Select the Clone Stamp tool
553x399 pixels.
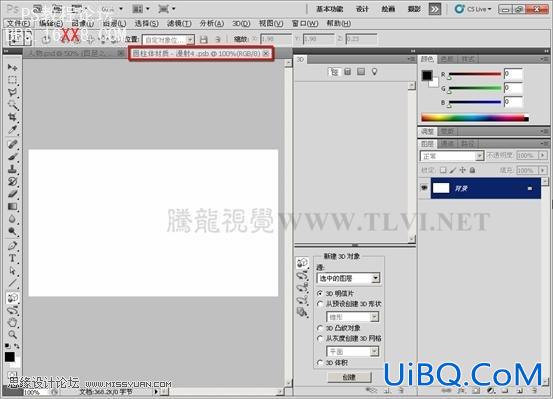[13, 169]
